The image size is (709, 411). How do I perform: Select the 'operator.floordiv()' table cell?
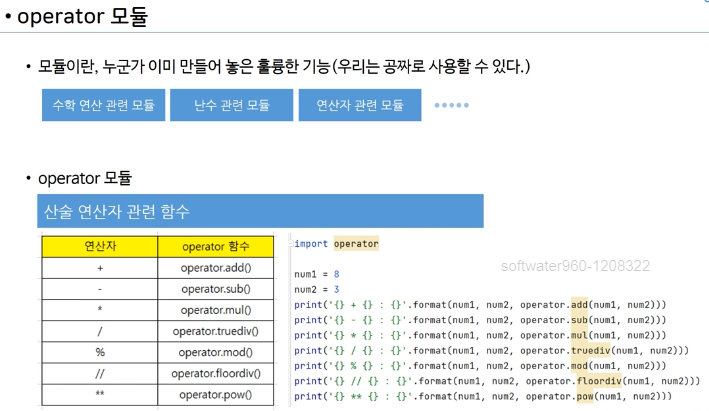coord(216,373)
